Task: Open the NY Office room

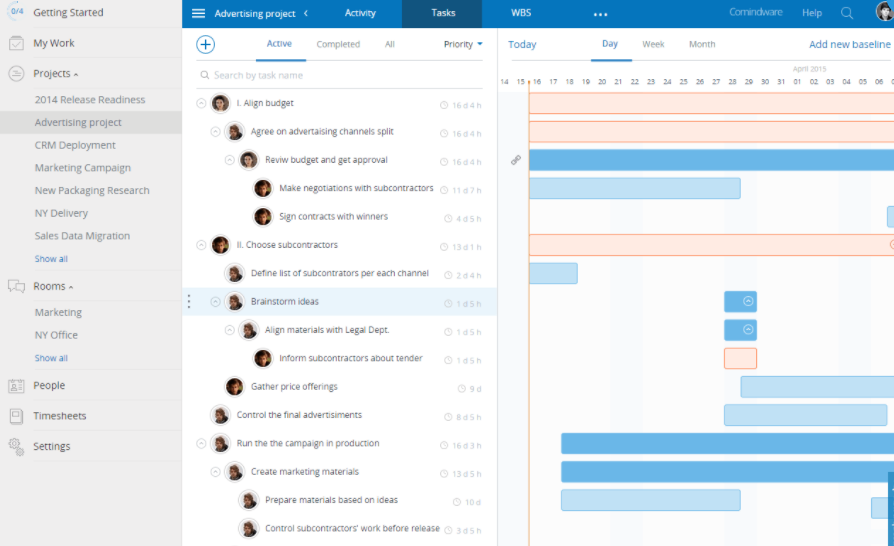Action: [x=56, y=335]
